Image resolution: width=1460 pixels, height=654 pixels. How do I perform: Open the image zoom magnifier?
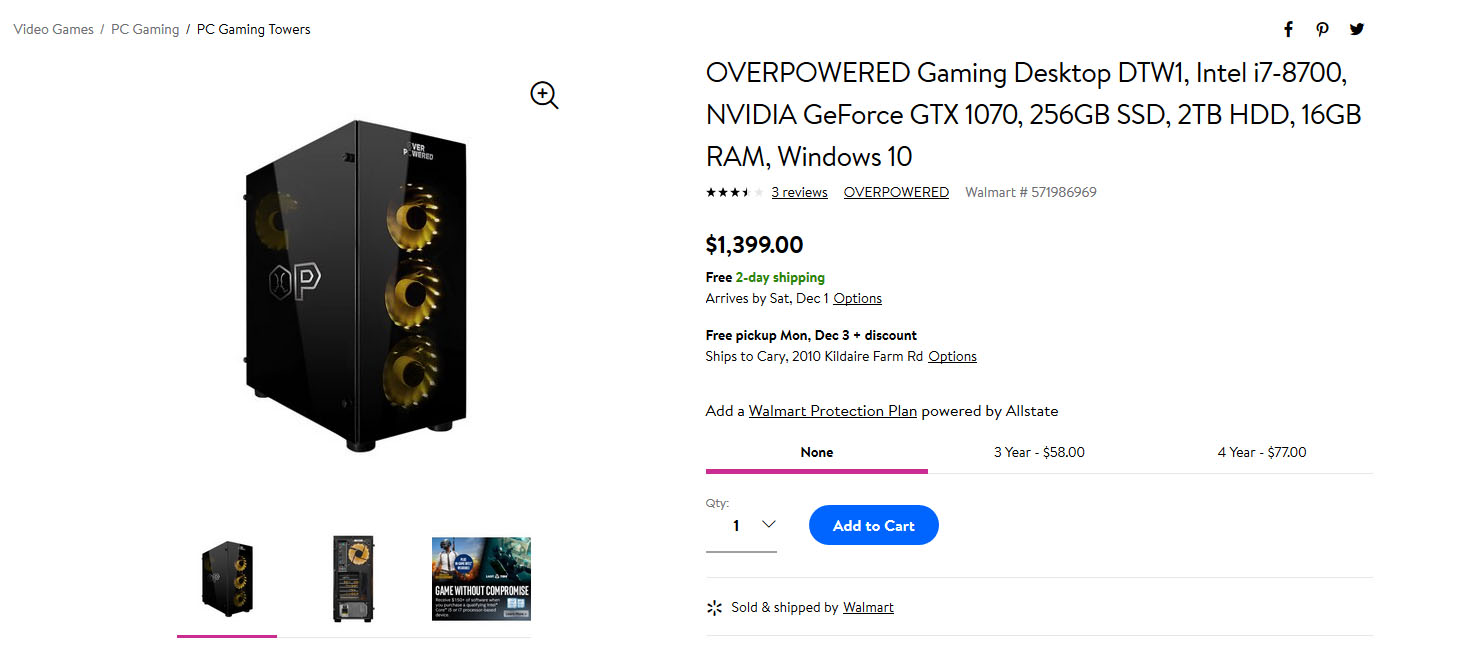pos(543,94)
